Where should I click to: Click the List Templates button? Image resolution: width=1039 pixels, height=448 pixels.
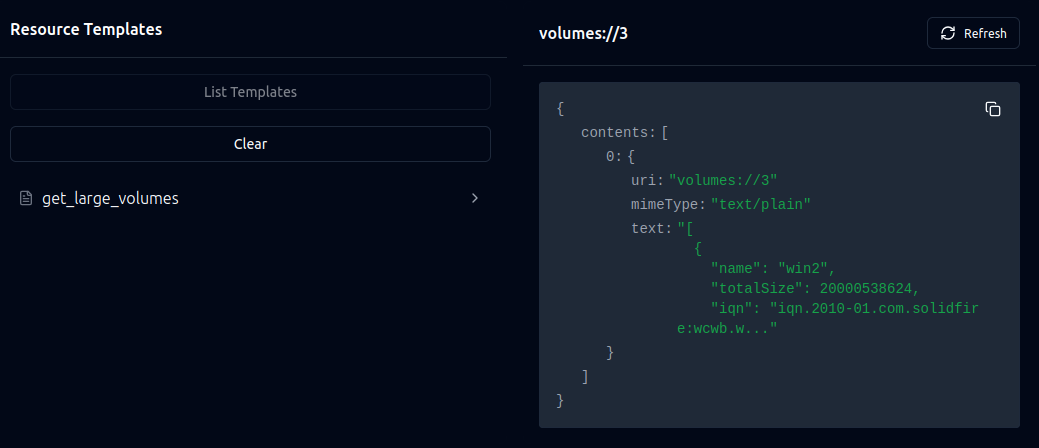tap(250, 92)
